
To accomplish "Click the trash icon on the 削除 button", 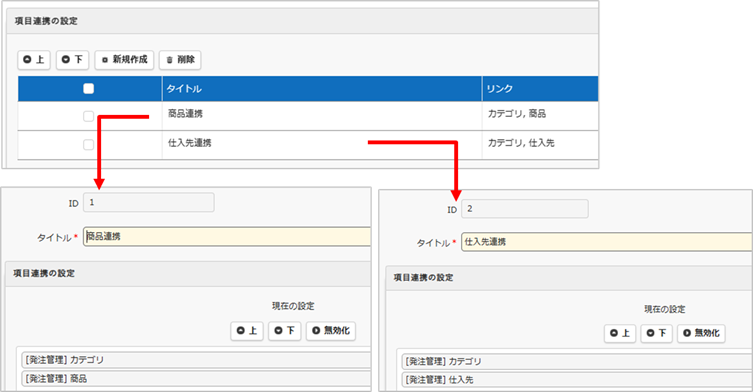I will [x=170, y=61].
